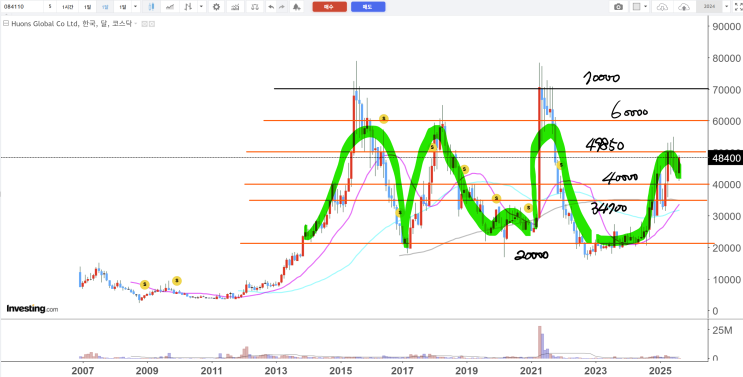Click the 2024 layout name button
The height and width of the screenshot is (377, 743).
[709, 7]
